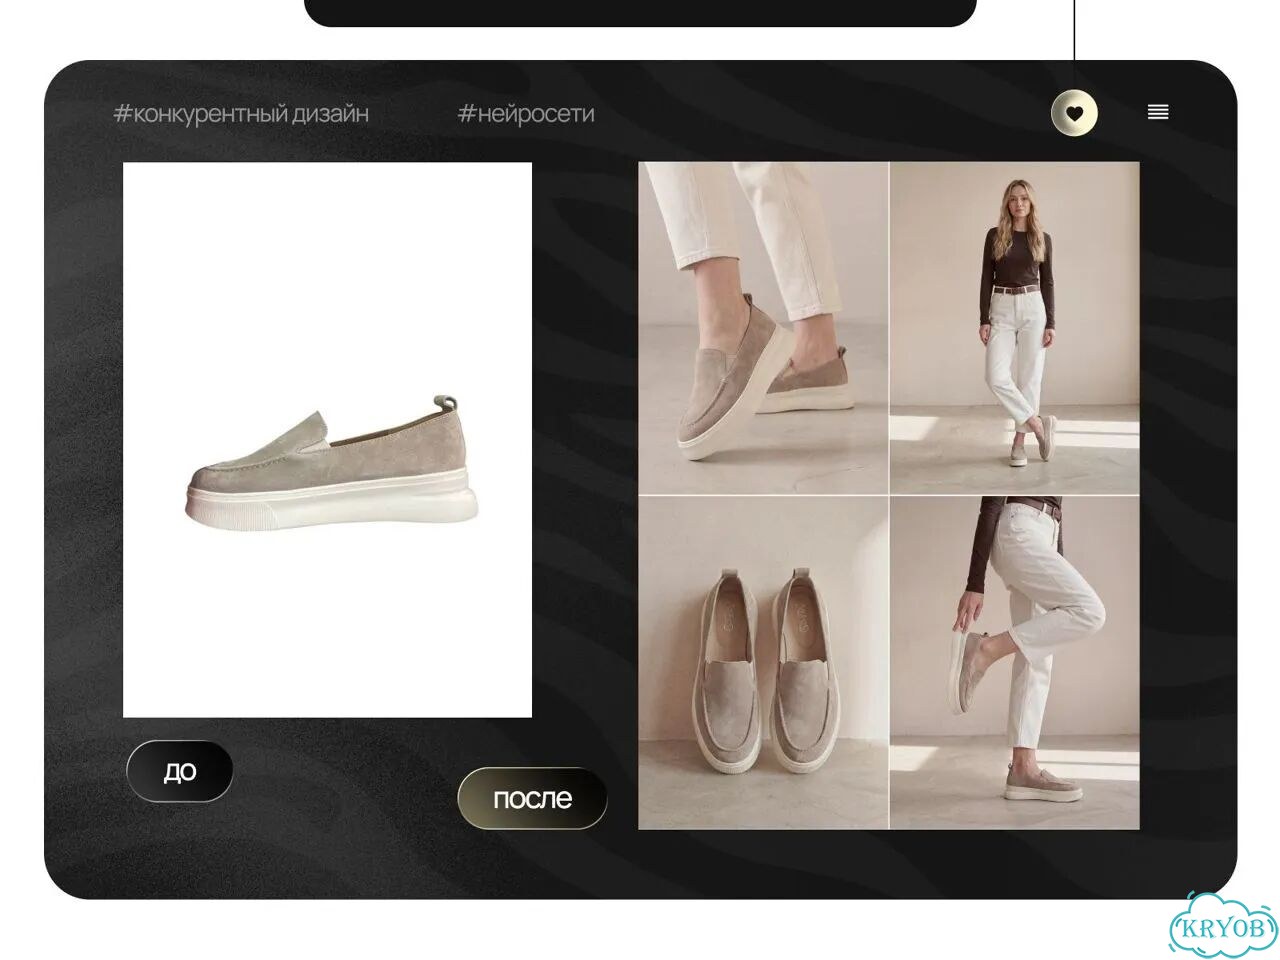Image resolution: width=1280 pixels, height=960 pixels.
Task: Open the model holding shoe photo
Action: [x=1015, y=663]
